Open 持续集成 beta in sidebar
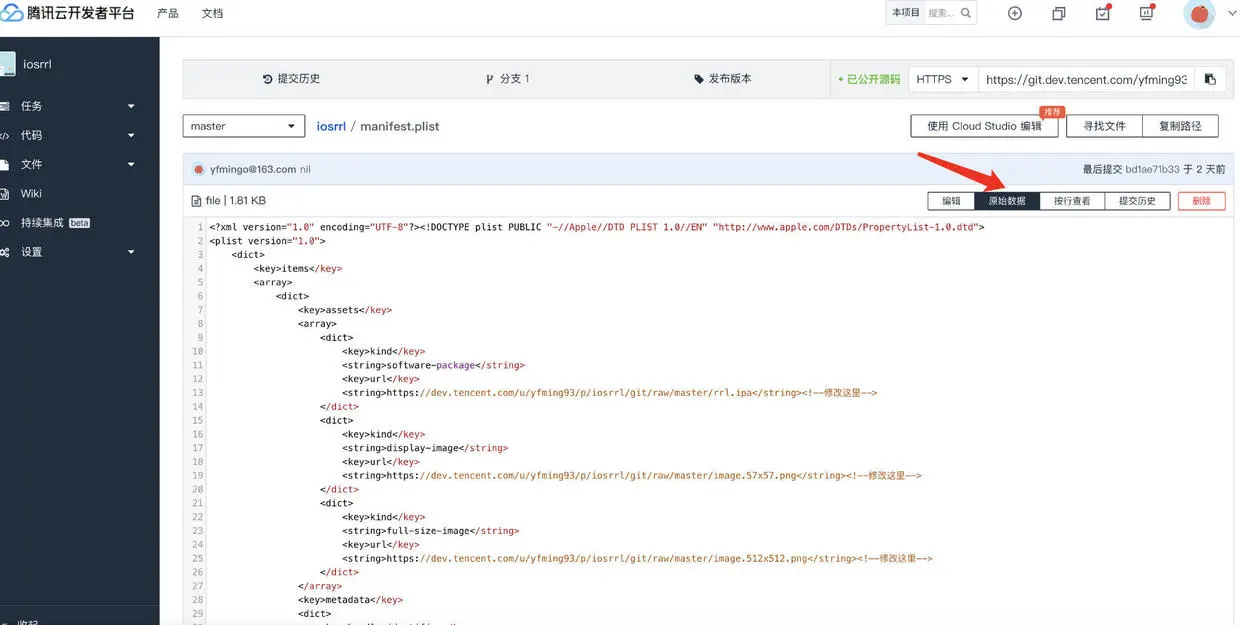Viewport: 1240px width, 625px height. [55, 222]
